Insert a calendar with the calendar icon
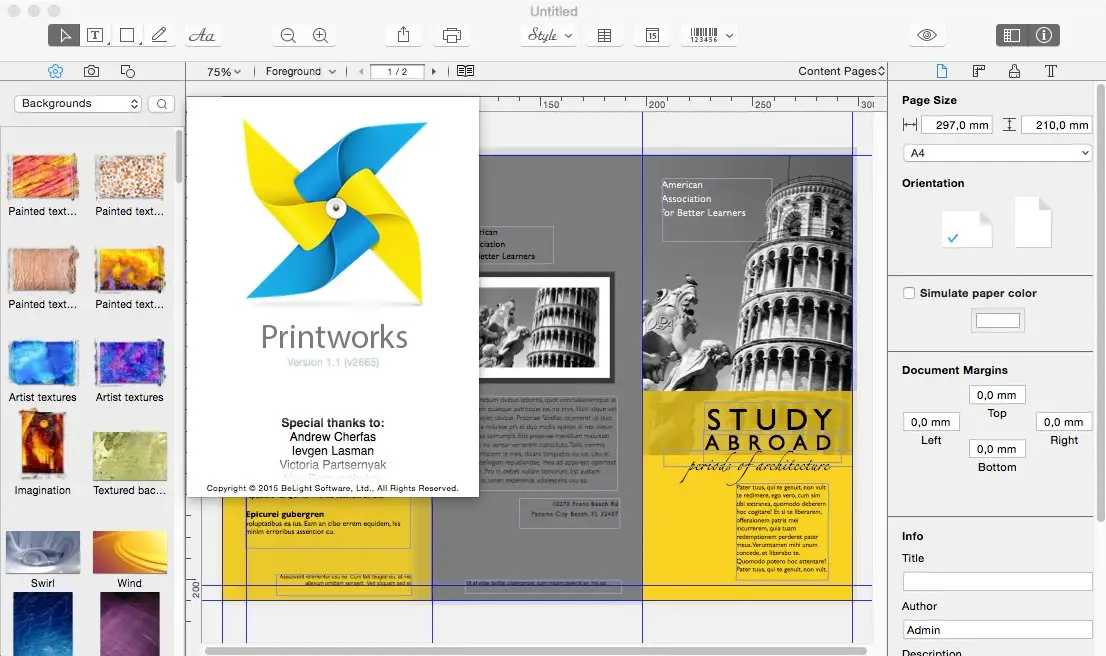Viewport: 1106px width, 656px height. [652, 35]
